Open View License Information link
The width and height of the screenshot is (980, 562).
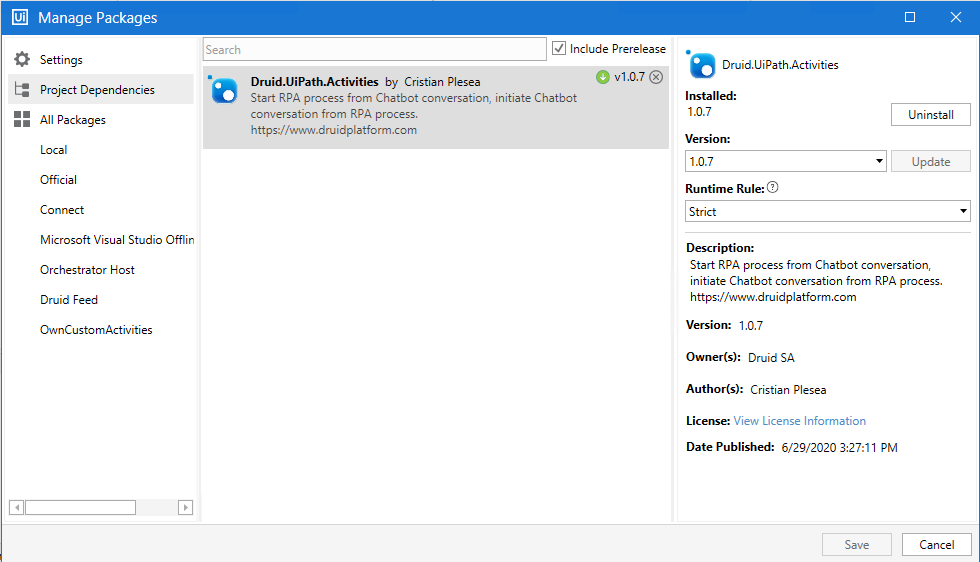pyautogui.click(x=800, y=421)
